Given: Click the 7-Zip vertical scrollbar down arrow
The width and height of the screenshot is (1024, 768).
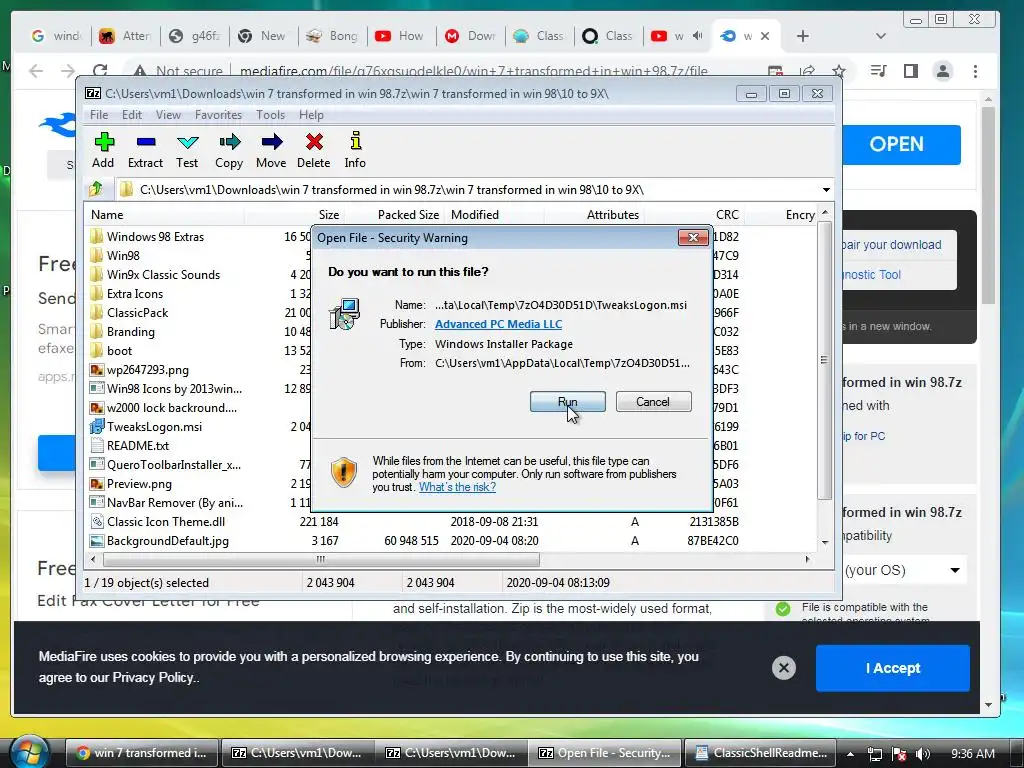Looking at the screenshot, I should click(x=825, y=543).
